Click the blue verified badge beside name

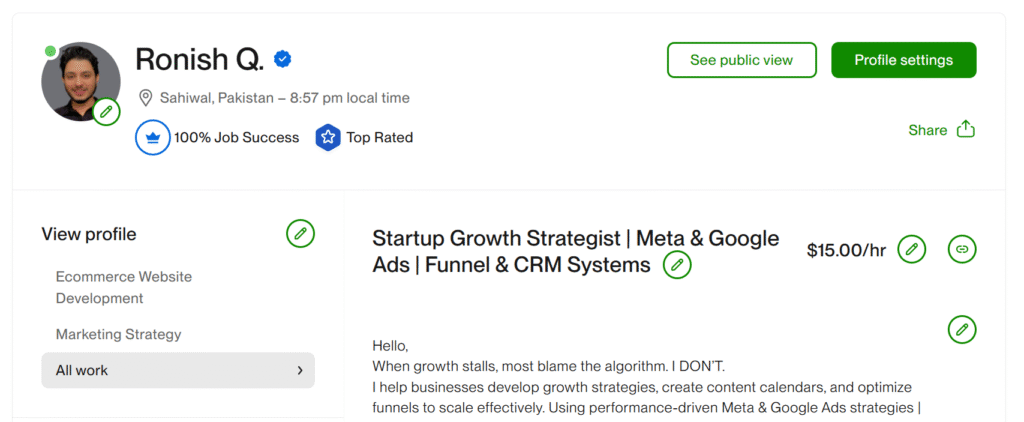283,59
